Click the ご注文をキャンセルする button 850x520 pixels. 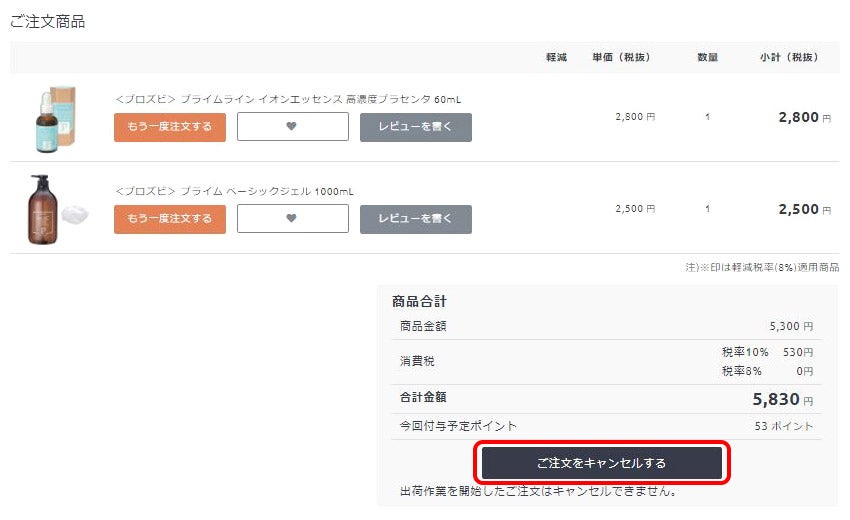coord(602,463)
